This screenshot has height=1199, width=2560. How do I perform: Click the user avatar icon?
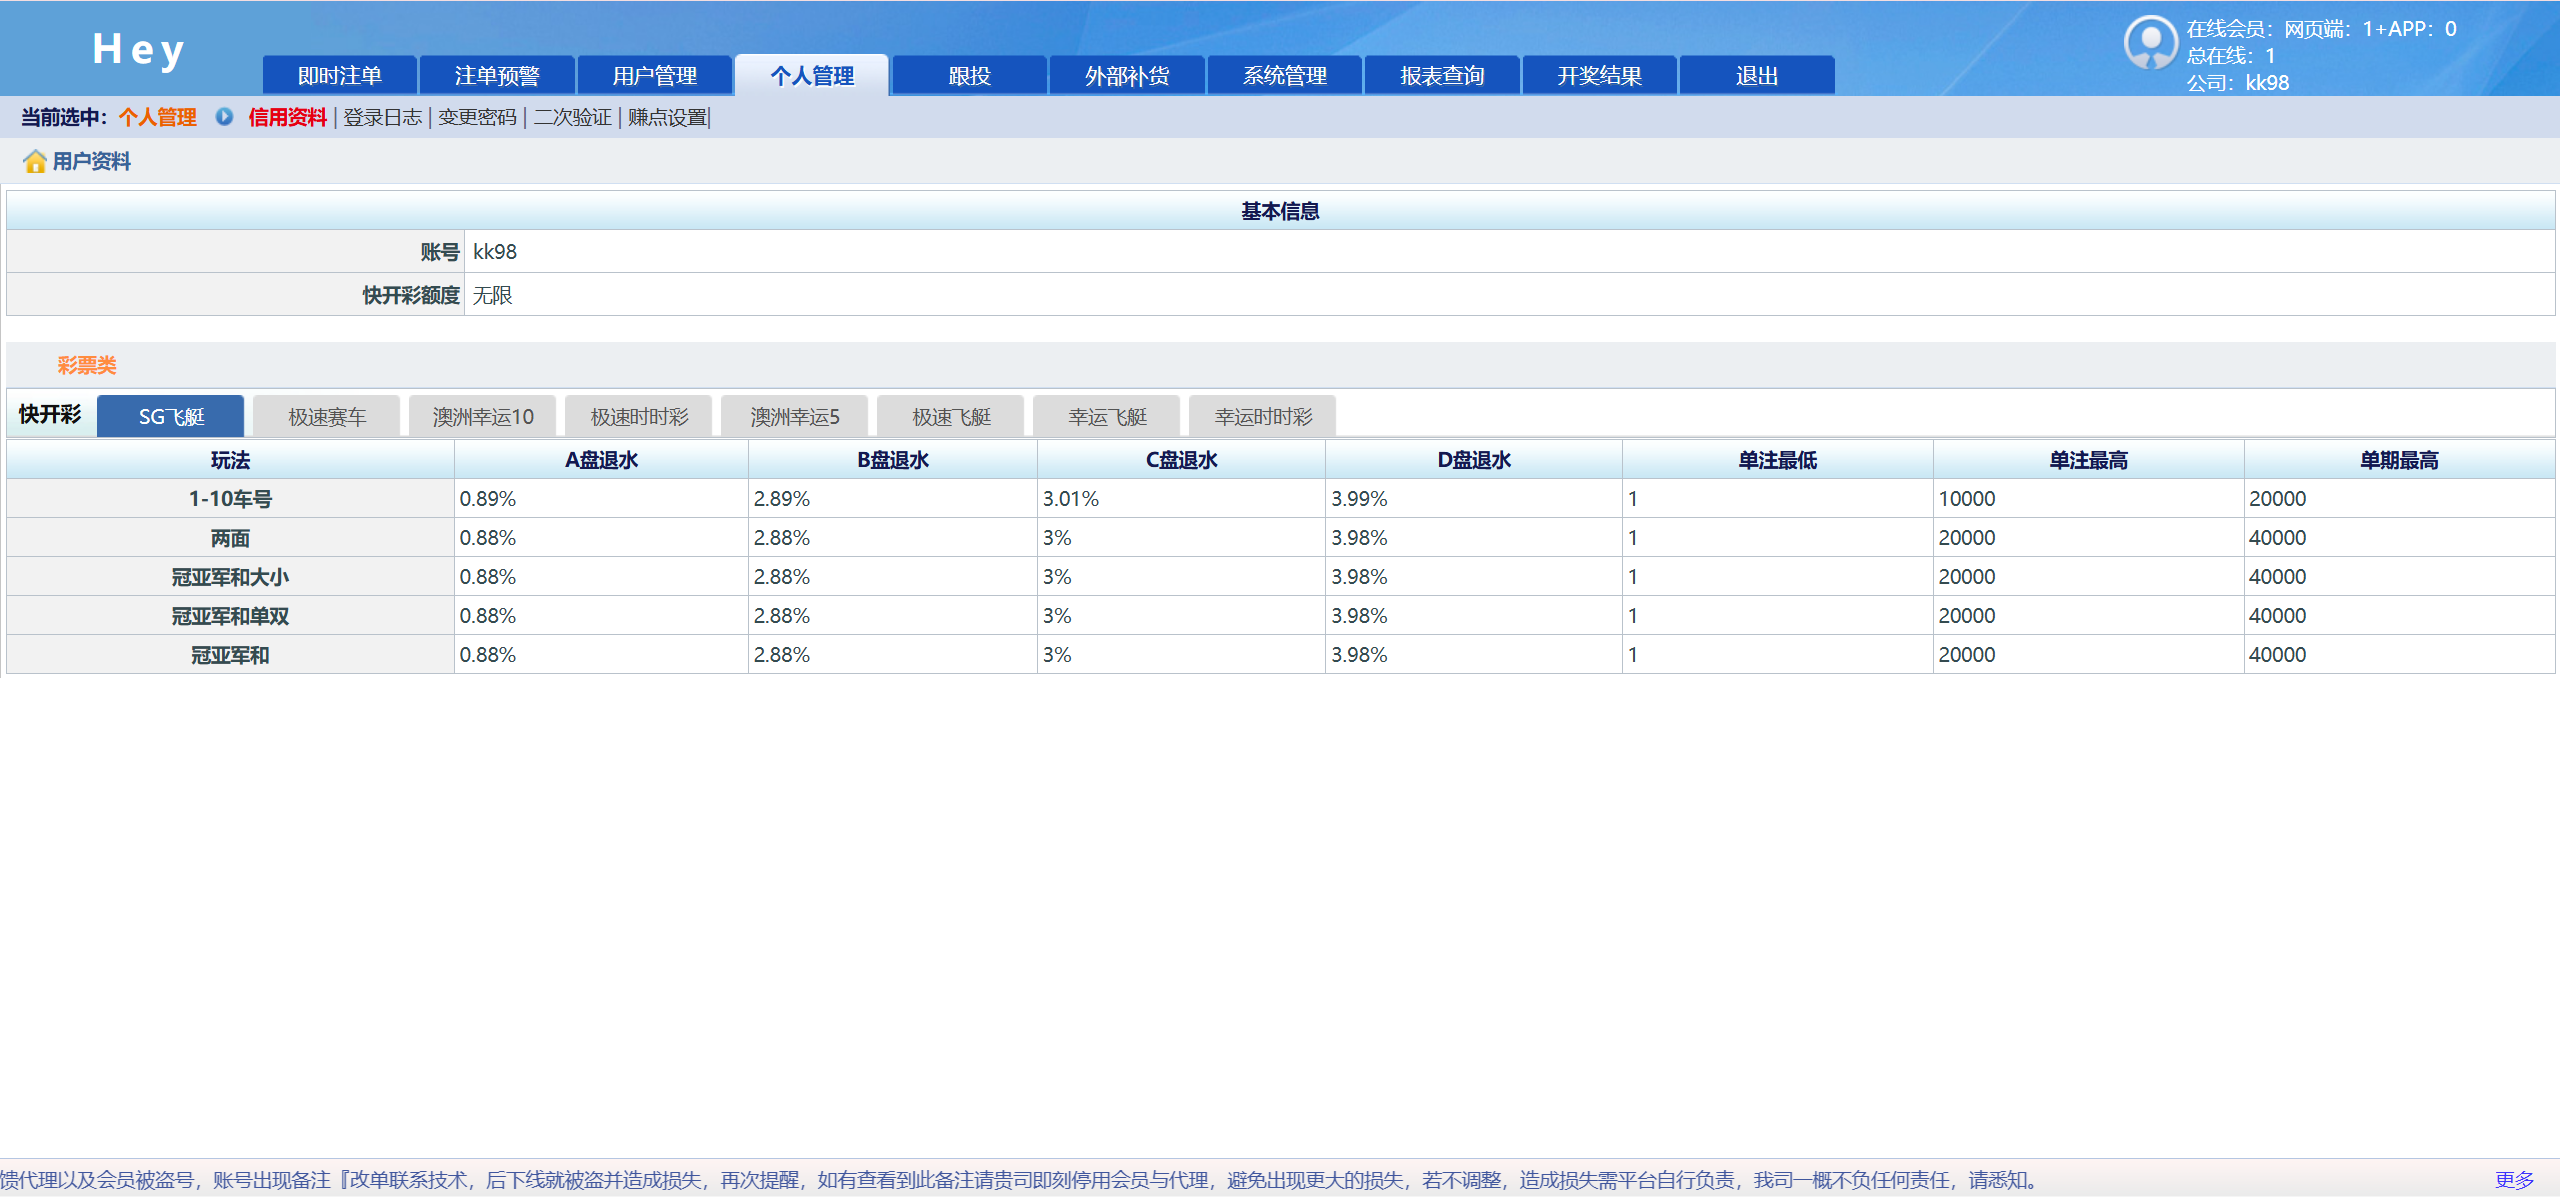tap(2150, 43)
